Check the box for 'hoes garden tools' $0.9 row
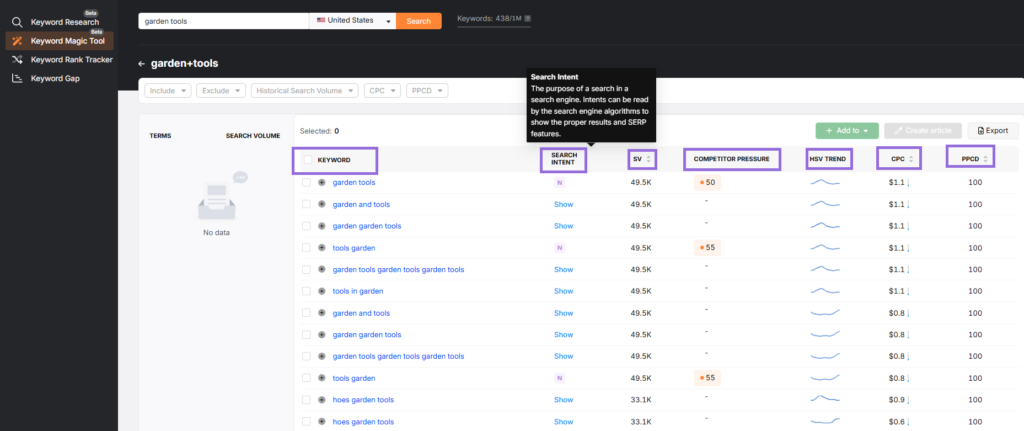This screenshot has width=1024, height=431. pos(306,400)
